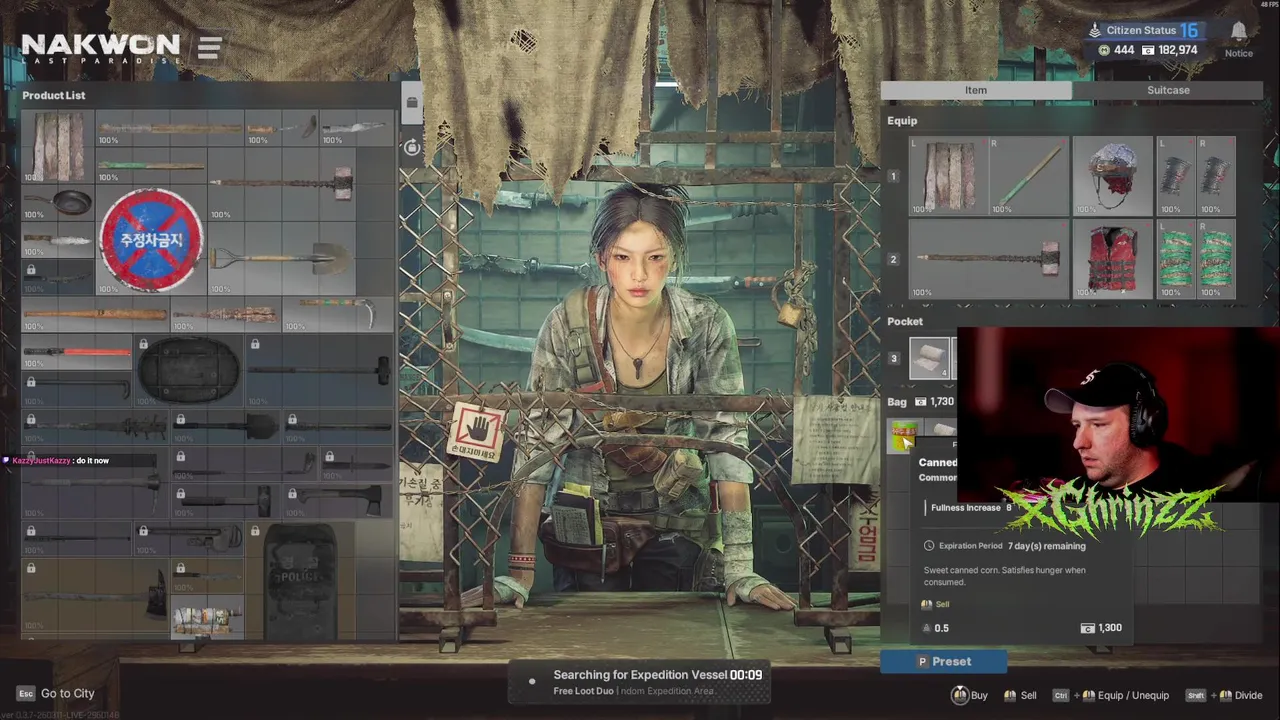
Task: Click equipped wooden plank shield in slot 1
Action: click(x=949, y=176)
